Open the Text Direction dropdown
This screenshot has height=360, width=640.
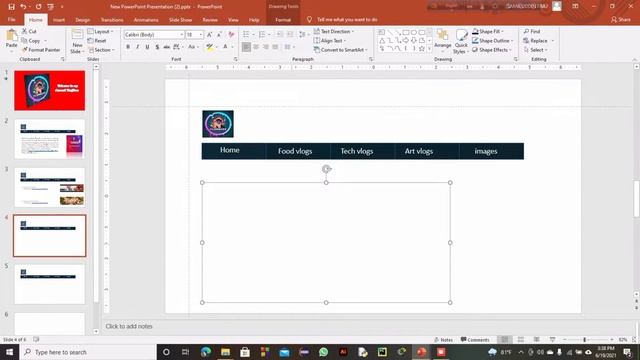(334, 31)
